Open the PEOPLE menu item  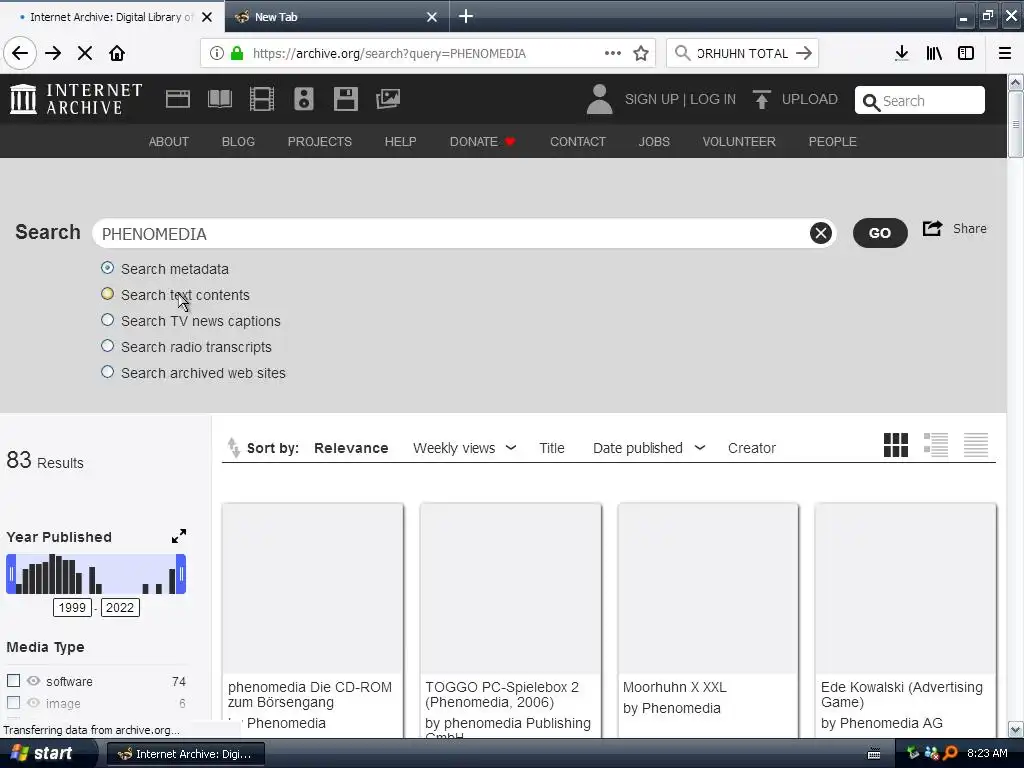pos(833,142)
